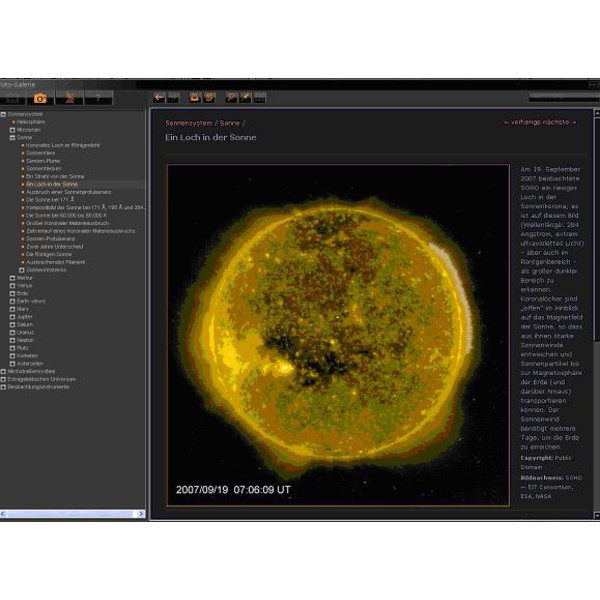Open the Sonne breadcrumb link
The image size is (600, 600).
[x=230, y=123]
